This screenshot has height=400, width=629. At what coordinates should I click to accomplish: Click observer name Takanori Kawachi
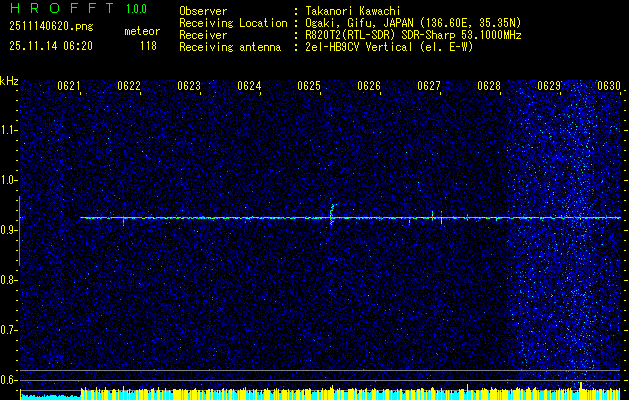coord(353,11)
